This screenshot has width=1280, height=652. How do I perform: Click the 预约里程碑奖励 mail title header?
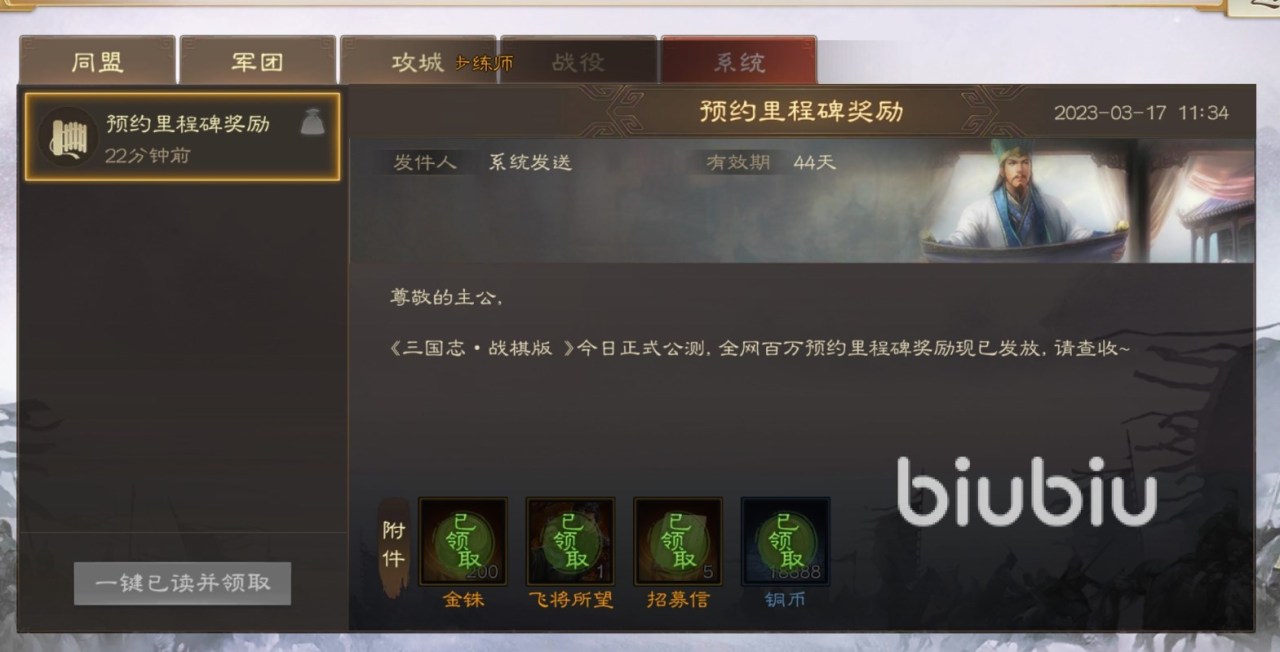click(801, 111)
